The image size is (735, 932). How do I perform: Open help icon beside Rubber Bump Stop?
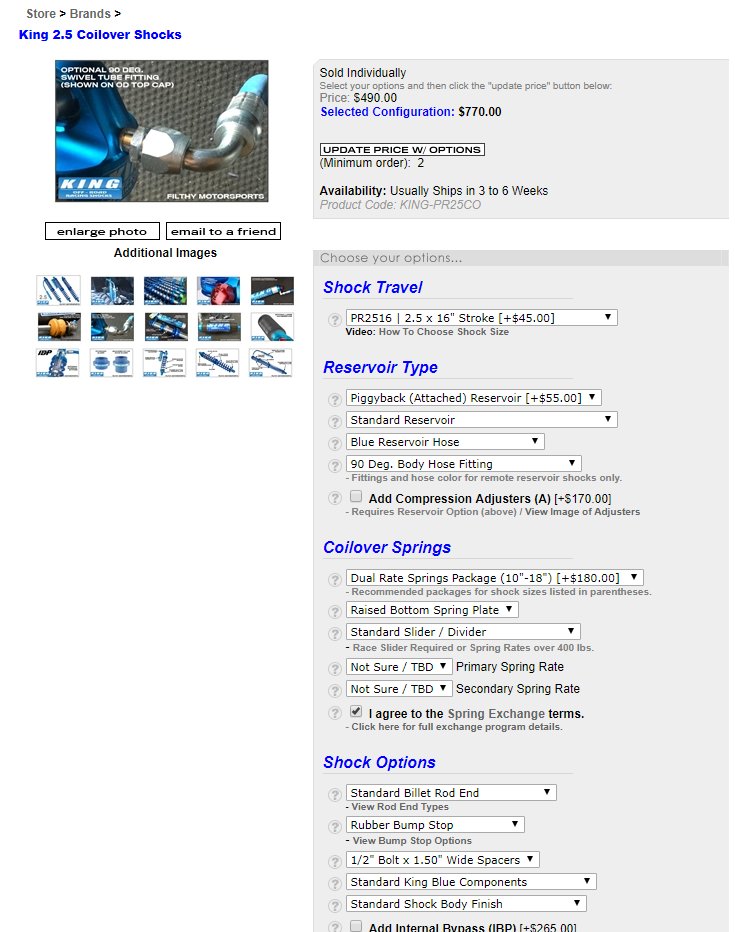[x=335, y=827]
